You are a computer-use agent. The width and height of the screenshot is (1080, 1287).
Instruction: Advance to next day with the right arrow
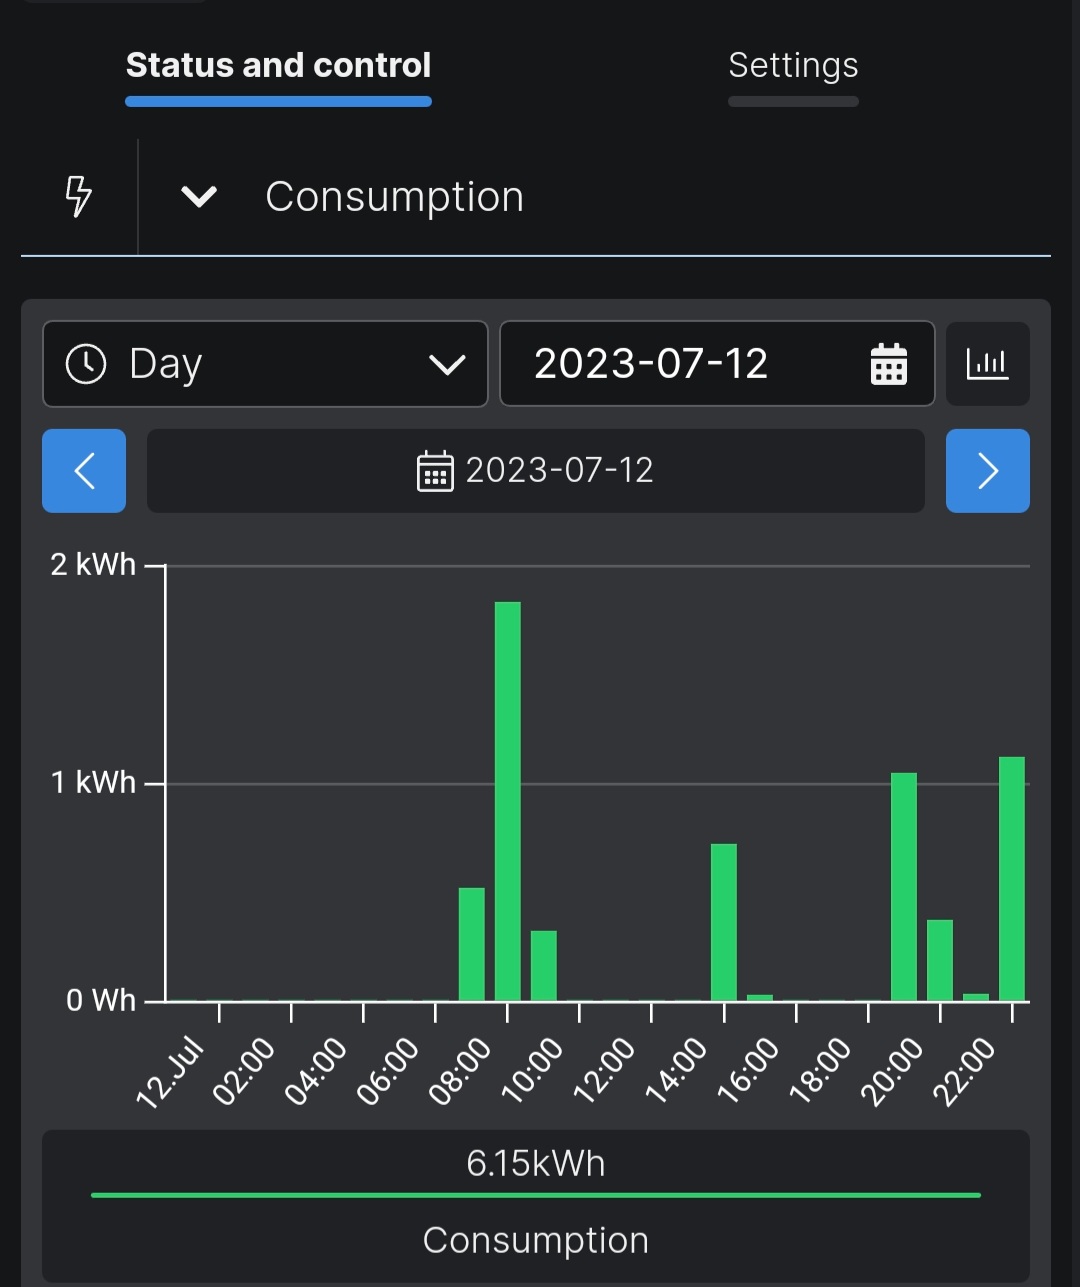coord(987,471)
